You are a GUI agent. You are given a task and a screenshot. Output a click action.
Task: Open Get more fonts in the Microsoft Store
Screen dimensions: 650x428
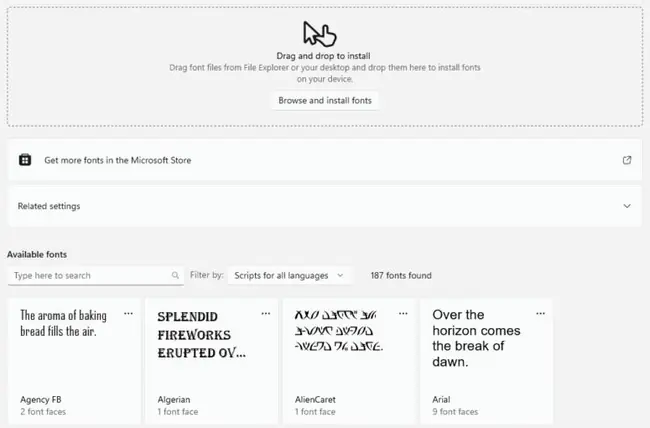325,160
